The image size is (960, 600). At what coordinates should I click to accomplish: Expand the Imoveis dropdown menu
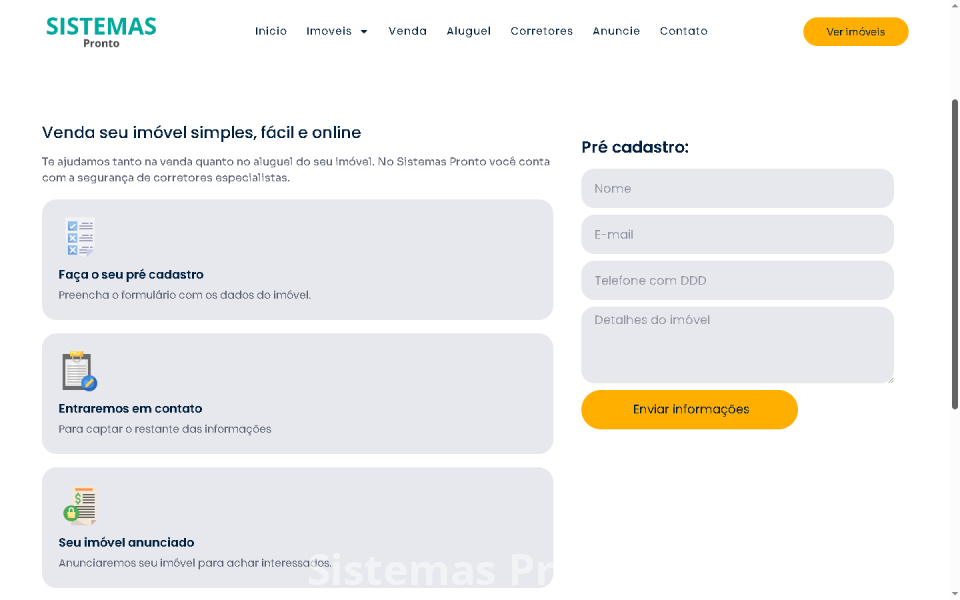(x=336, y=31)
